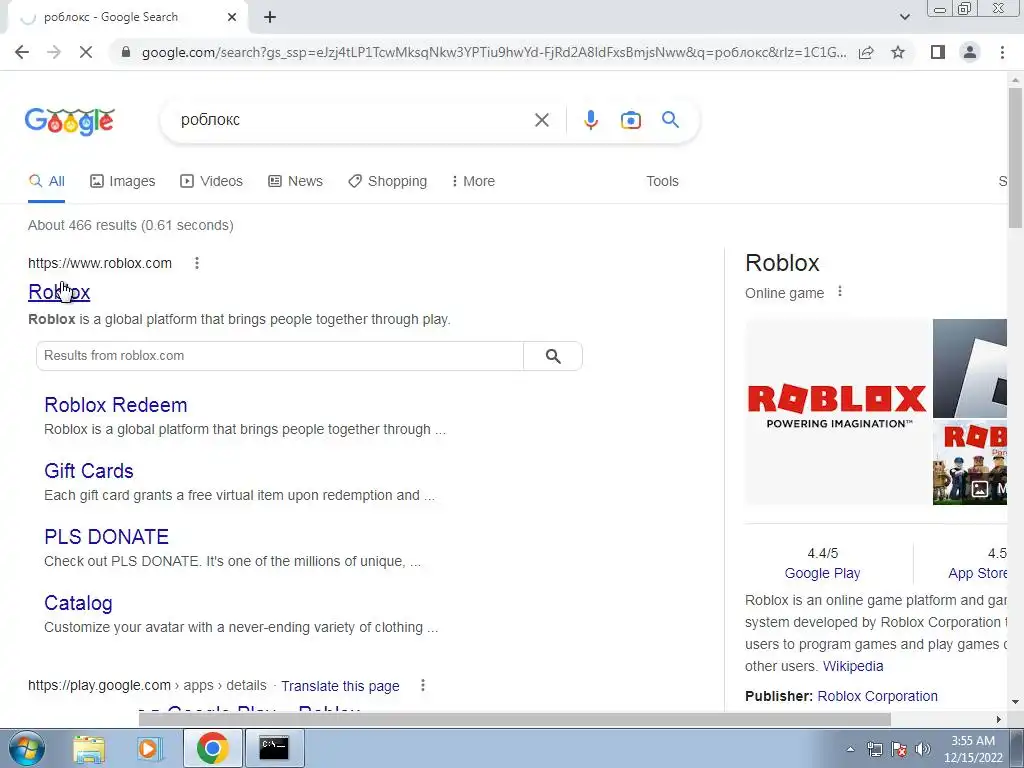The height and width of the screenshot is (768, 1024).
Task: Click the horizontal scrollbar thumb
Action: [515, 719]
